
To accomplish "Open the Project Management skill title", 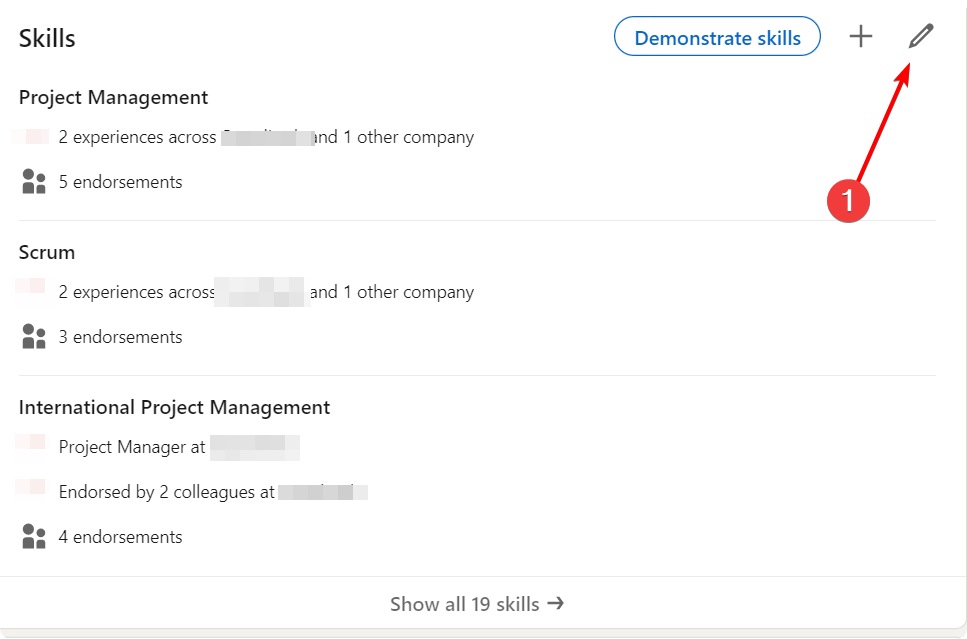I will 113,97.
